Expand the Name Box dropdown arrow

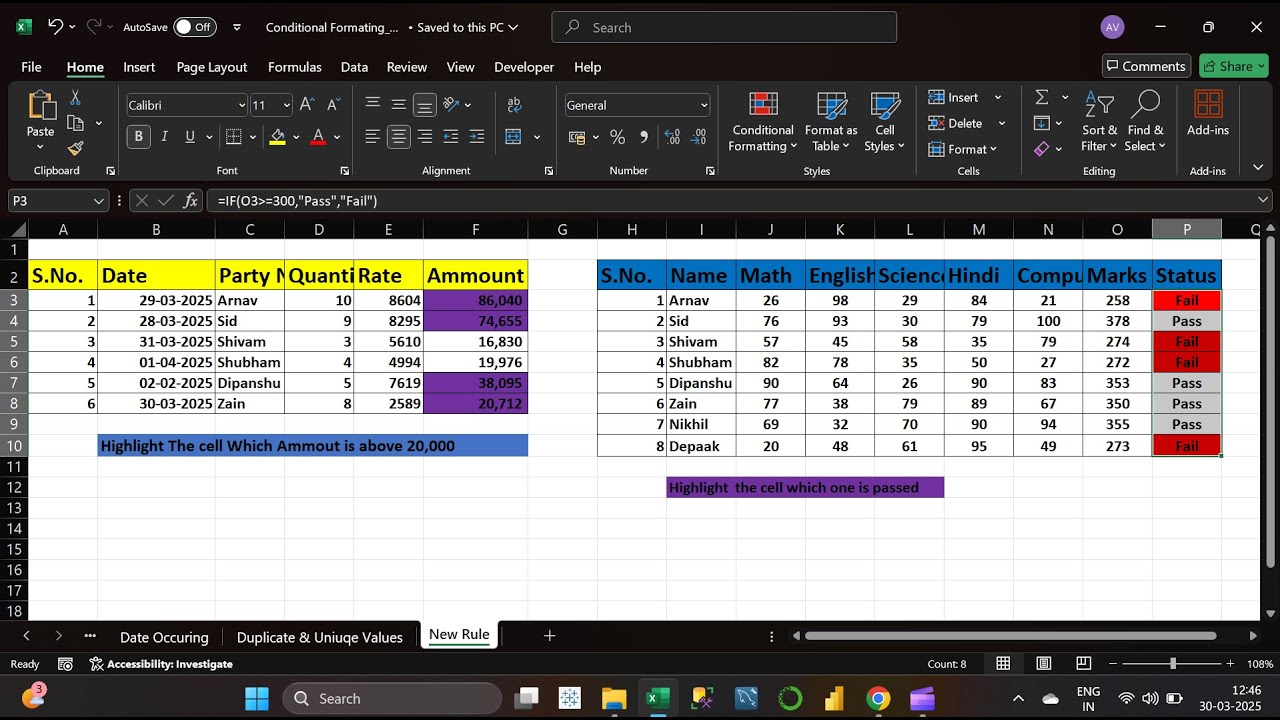coord(98,201)
